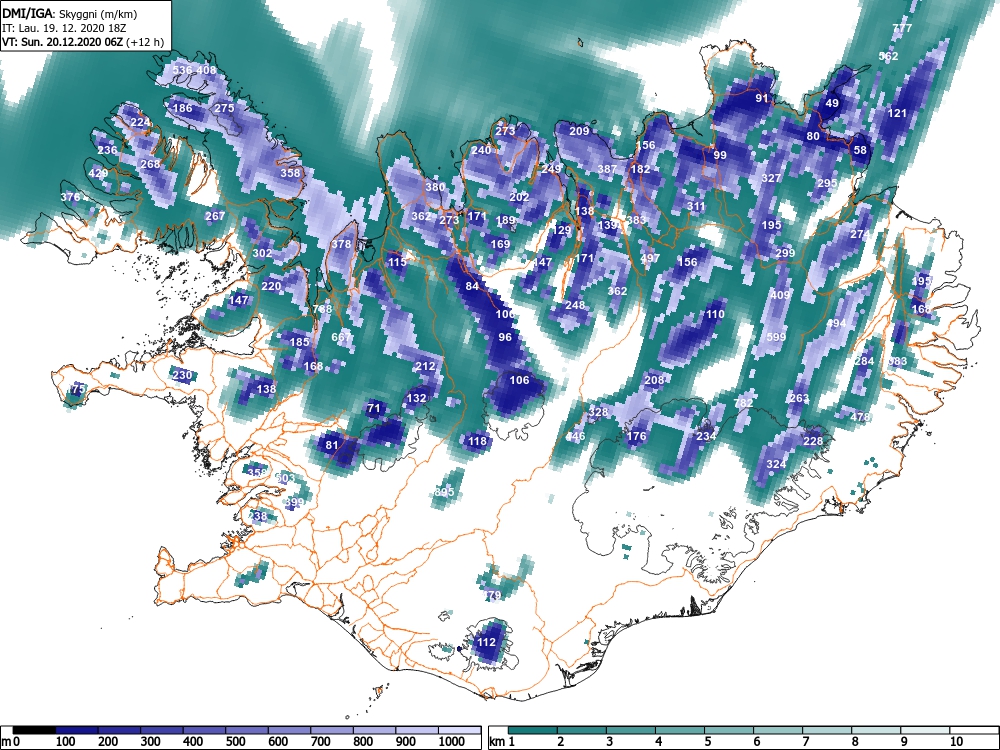This screenshot has height=750, width=1000.
Task: Click the visibility value 118 on the map
Action: tap(477, 441)
